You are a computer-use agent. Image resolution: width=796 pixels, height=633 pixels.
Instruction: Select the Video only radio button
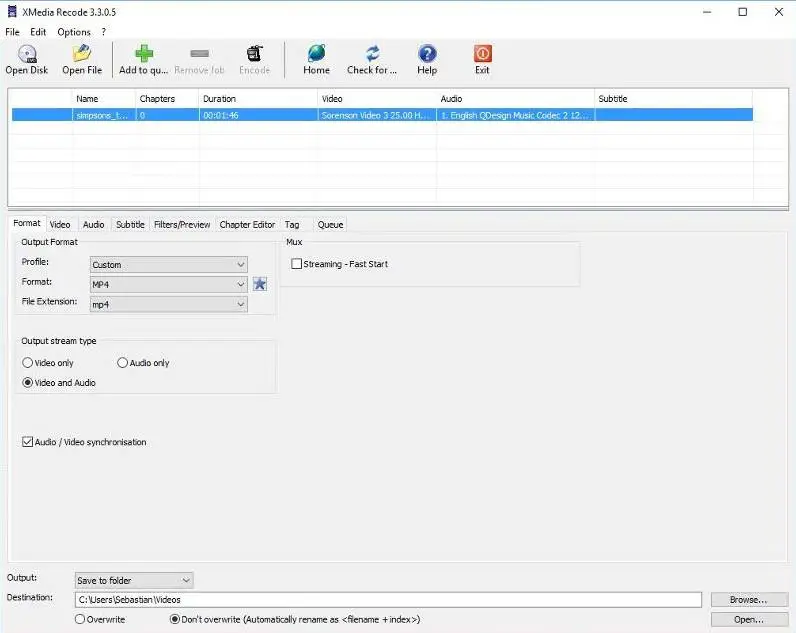pyautogui.click(x=27, y=362)
